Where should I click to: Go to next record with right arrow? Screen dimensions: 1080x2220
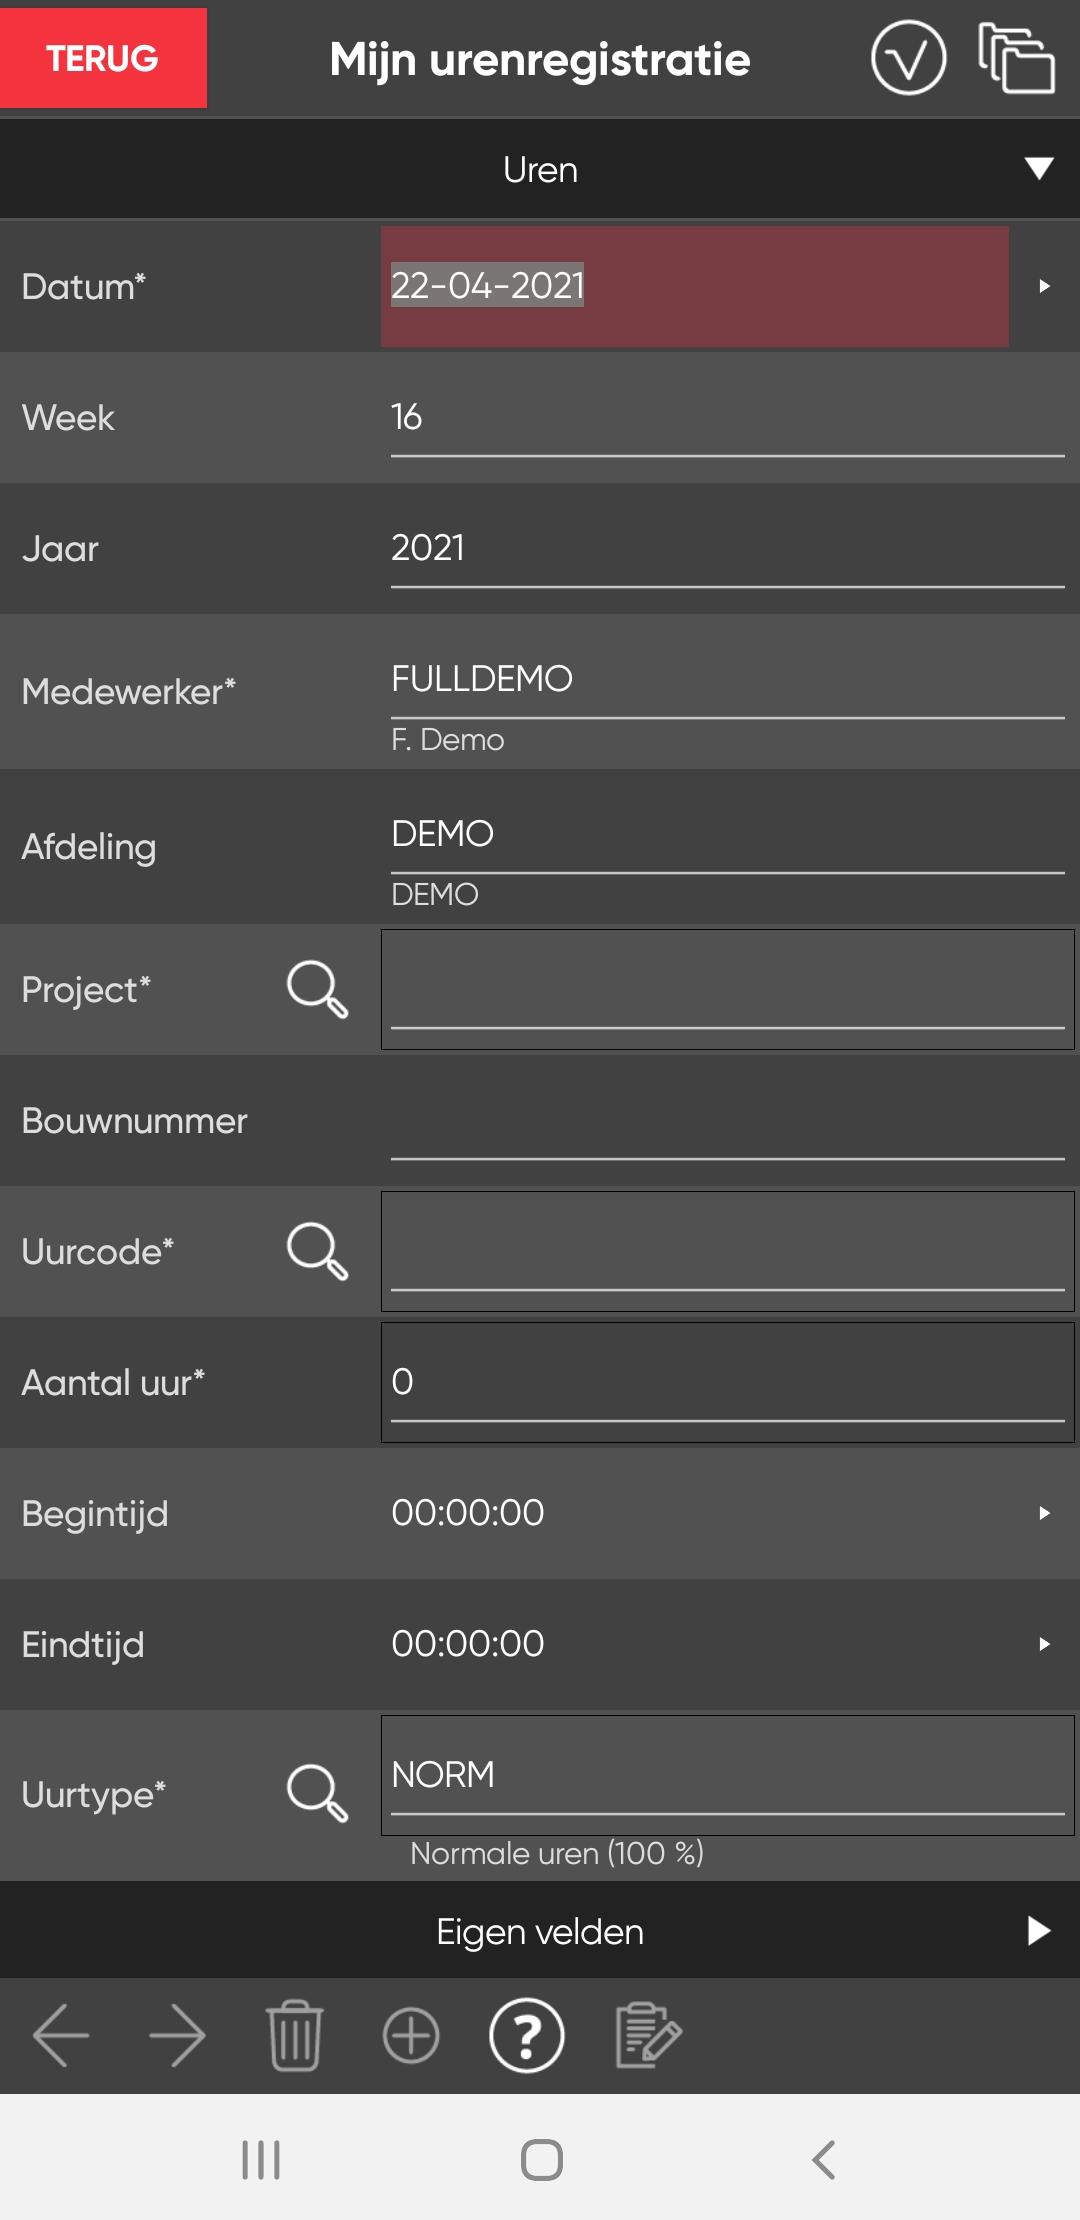(177, 2034)
